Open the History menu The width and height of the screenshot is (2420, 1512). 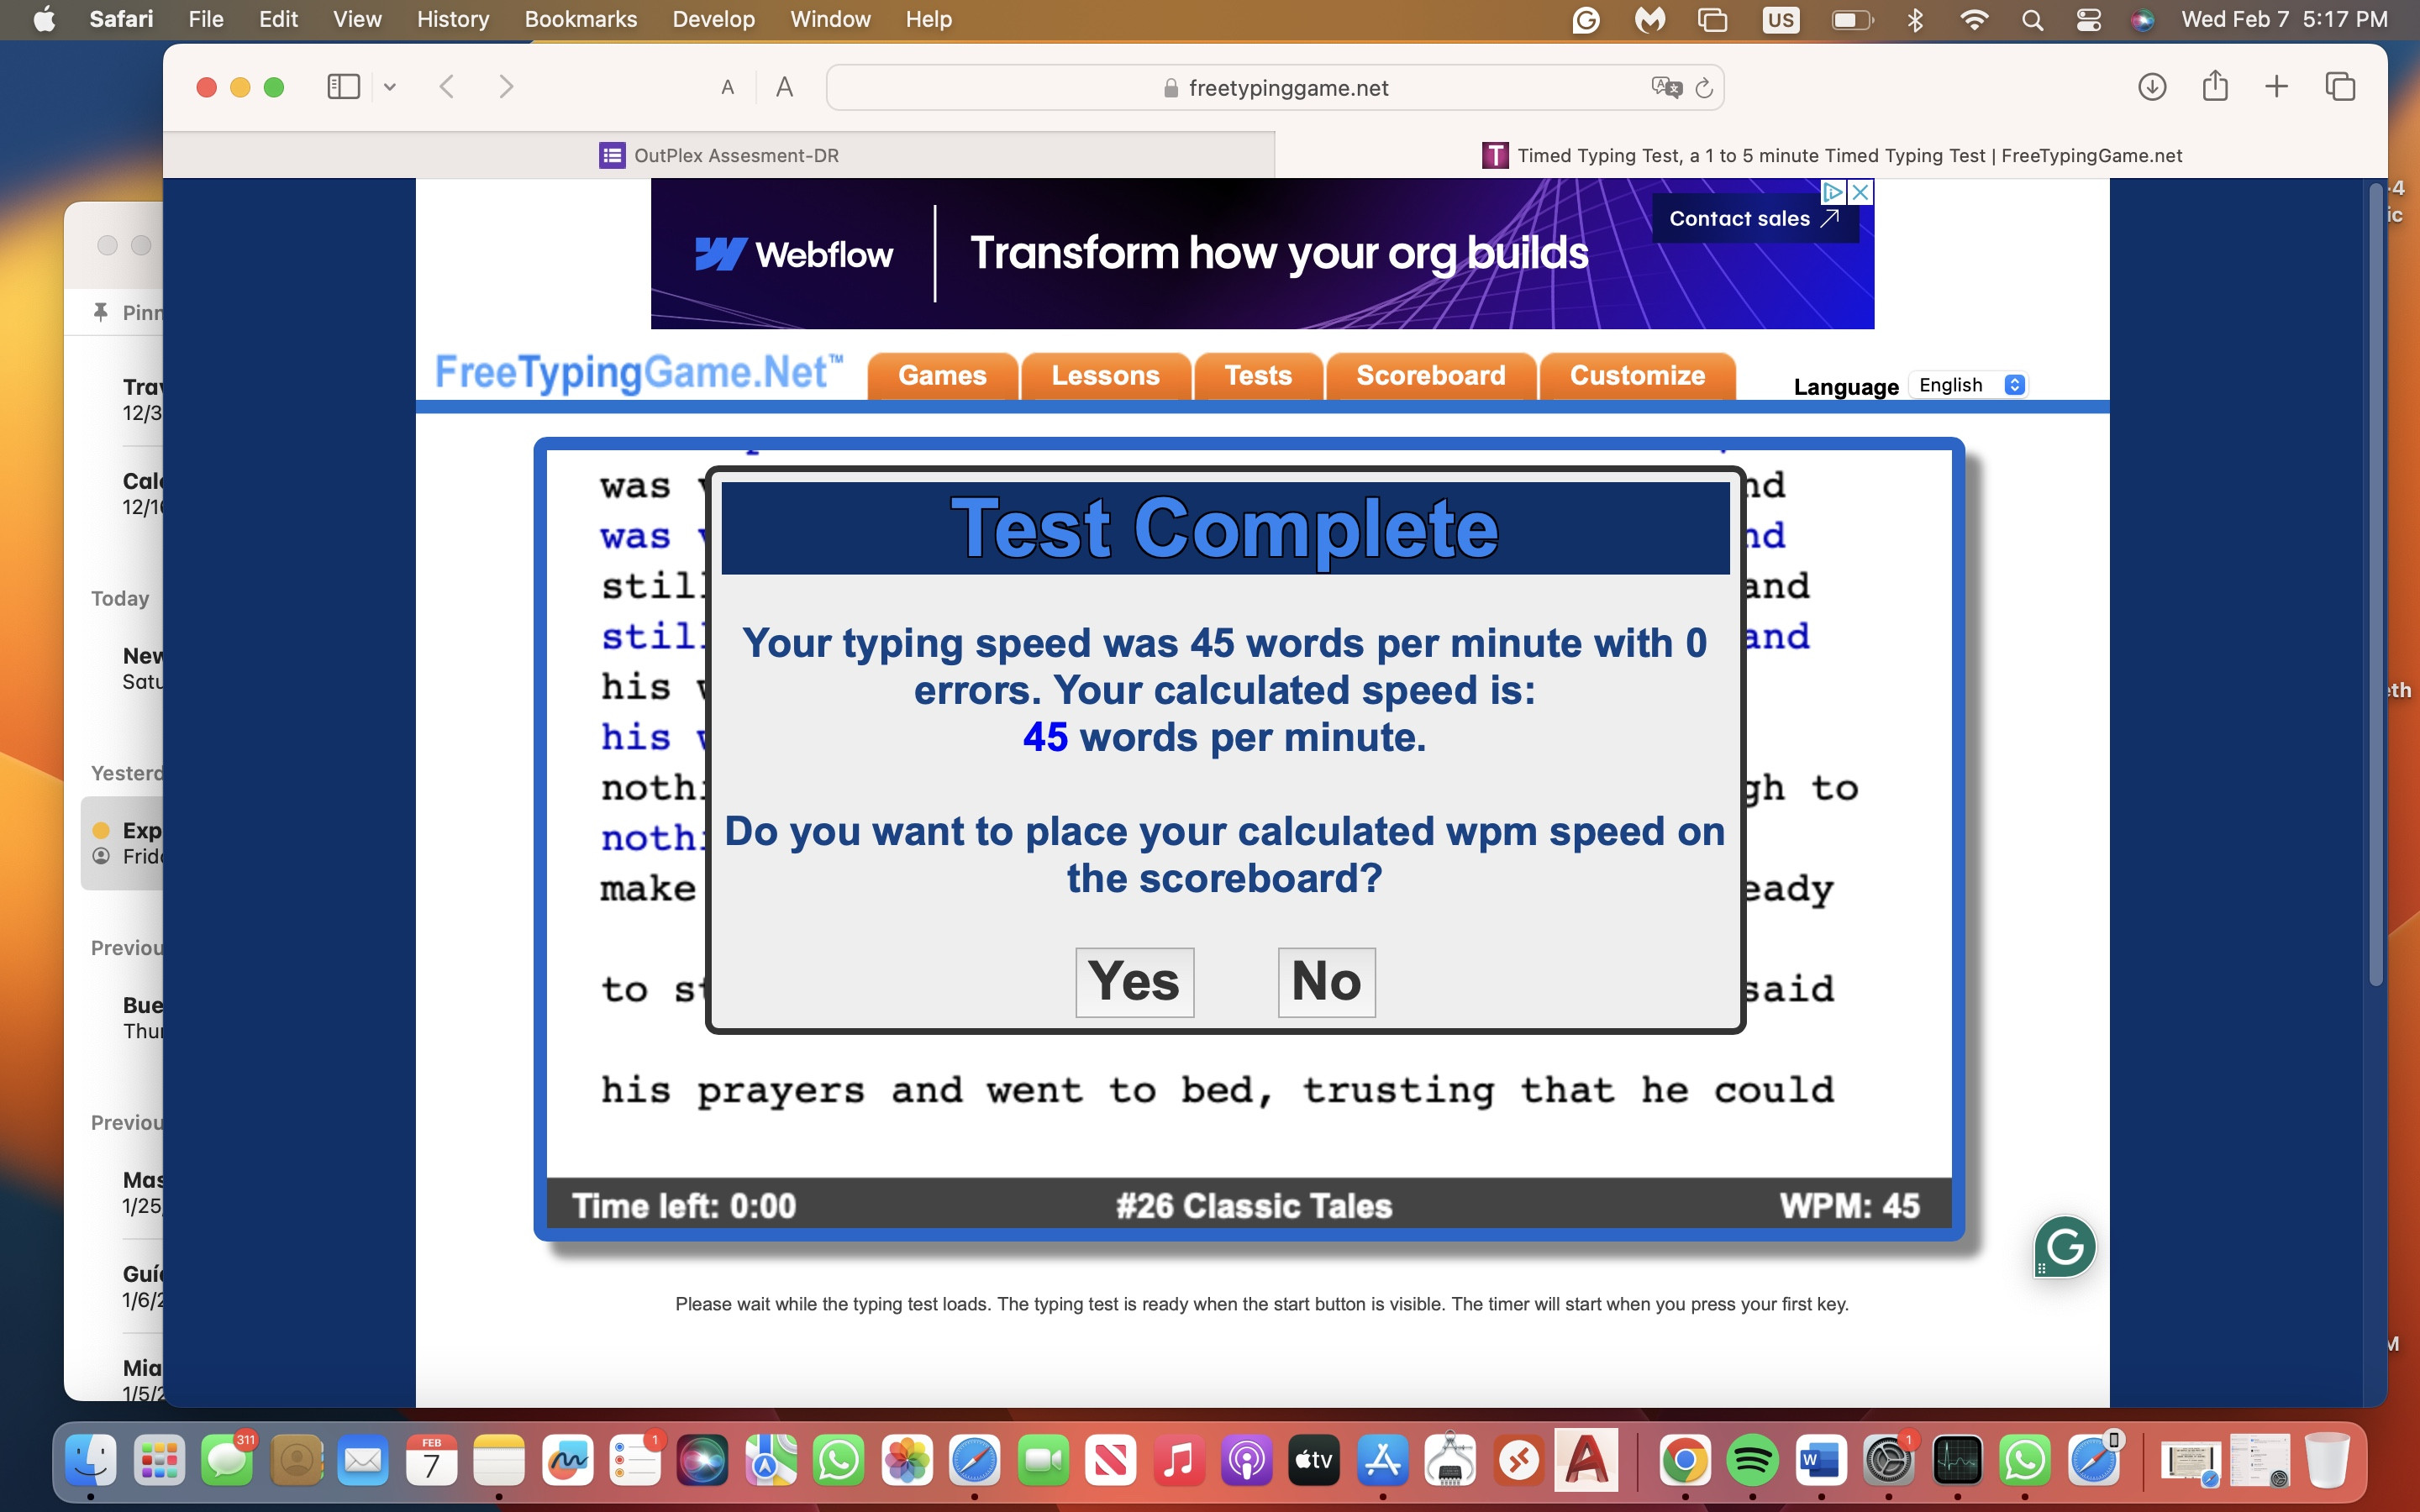click(x=453, y=20)
